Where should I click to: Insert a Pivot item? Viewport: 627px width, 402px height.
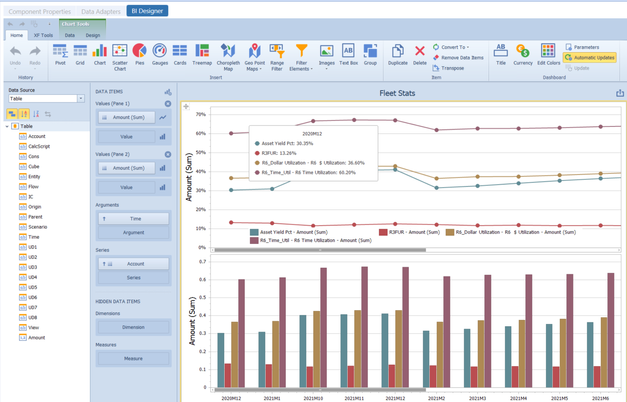click(x=60, y=55)
